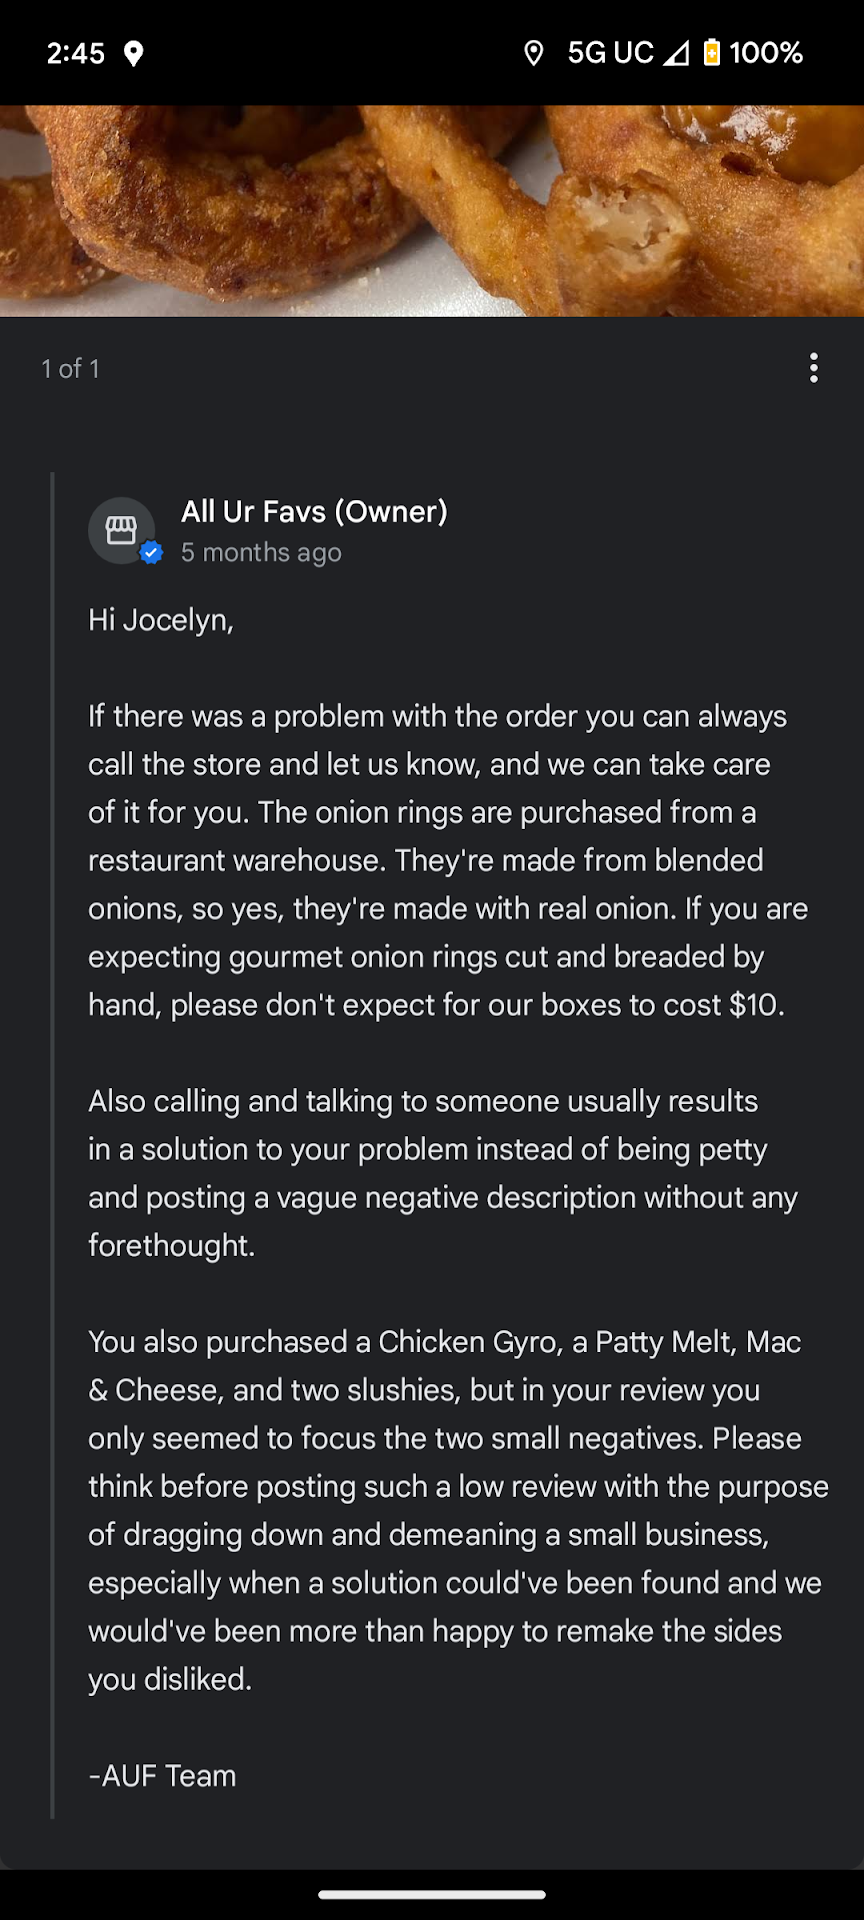
Task: Tap the 5G UC network indicator
Action: tap(610, 53)
